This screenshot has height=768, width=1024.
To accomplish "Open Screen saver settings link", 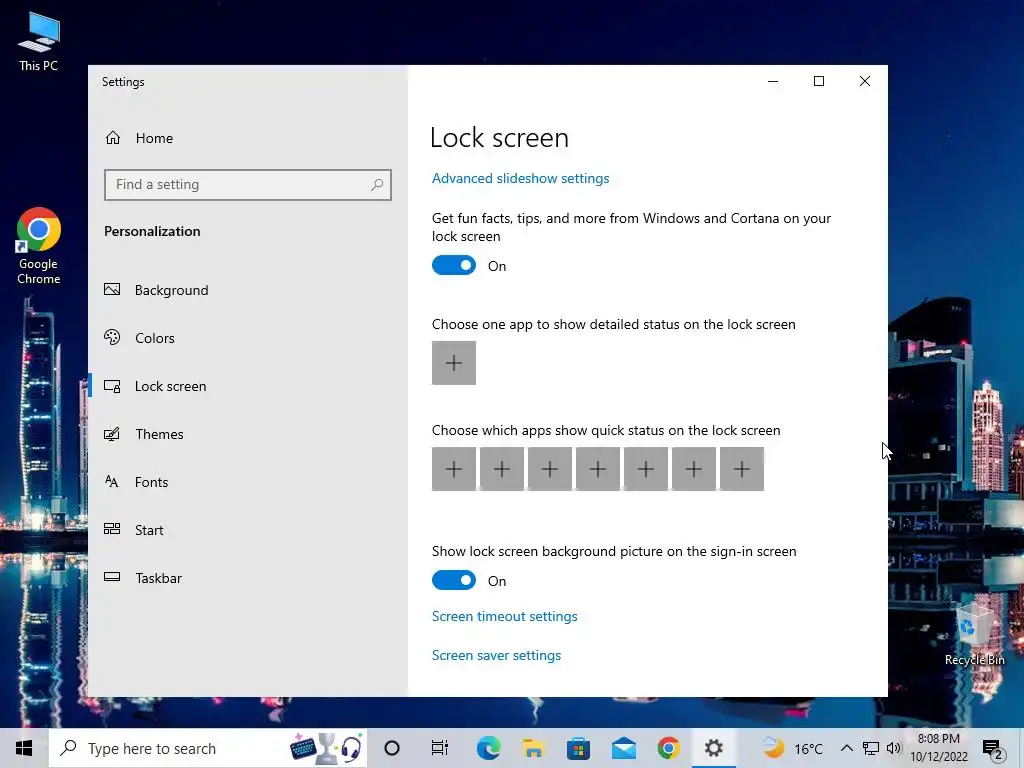I will coord(496,655).
